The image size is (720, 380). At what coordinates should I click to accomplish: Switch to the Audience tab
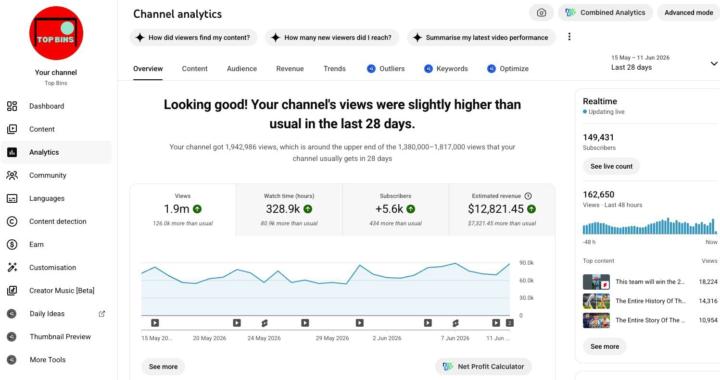(x=242, y=69)
